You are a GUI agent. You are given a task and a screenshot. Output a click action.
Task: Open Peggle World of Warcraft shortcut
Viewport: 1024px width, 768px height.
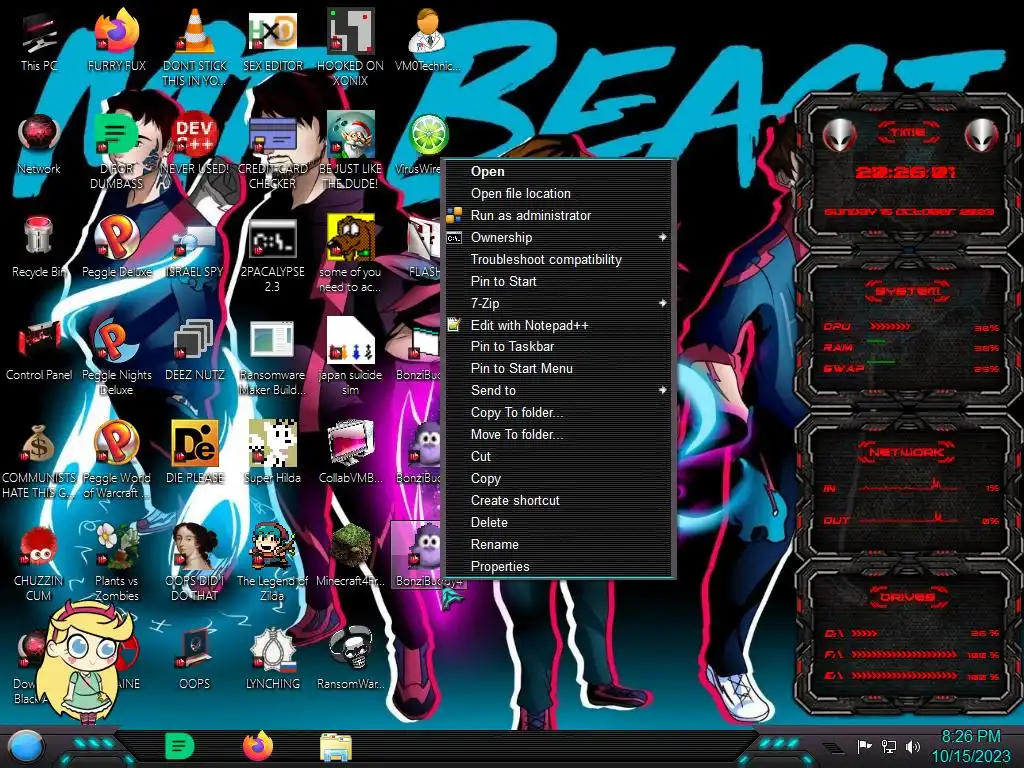coord(117,460)
